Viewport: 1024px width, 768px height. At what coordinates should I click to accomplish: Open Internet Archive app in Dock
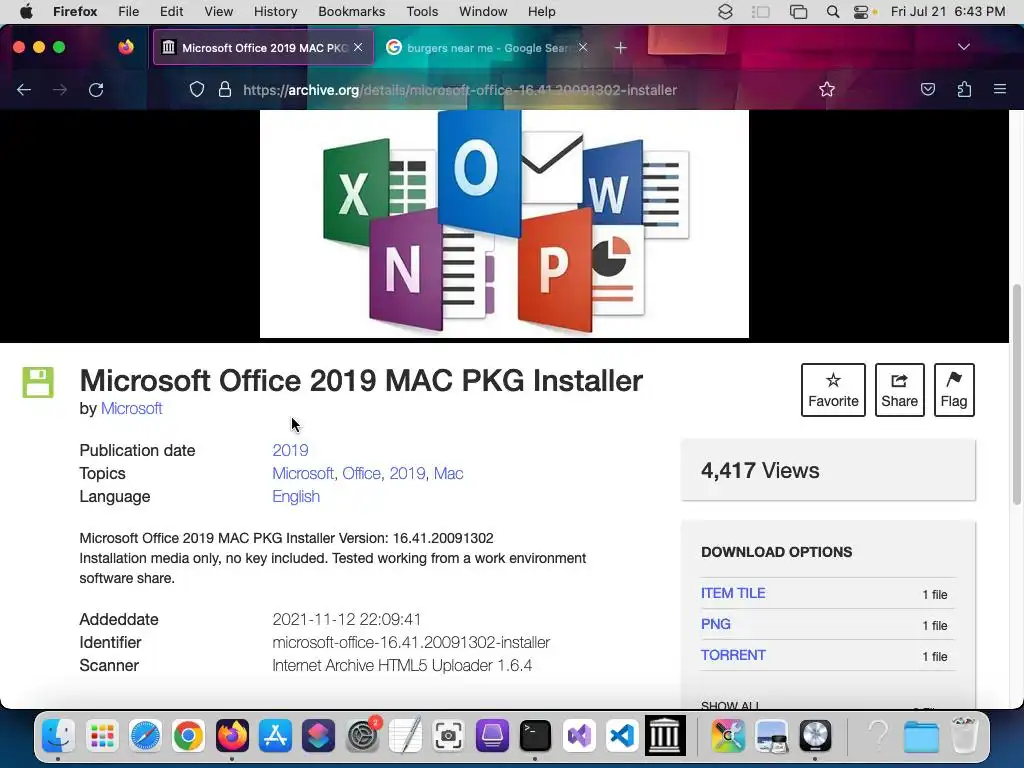click(665, 735)
